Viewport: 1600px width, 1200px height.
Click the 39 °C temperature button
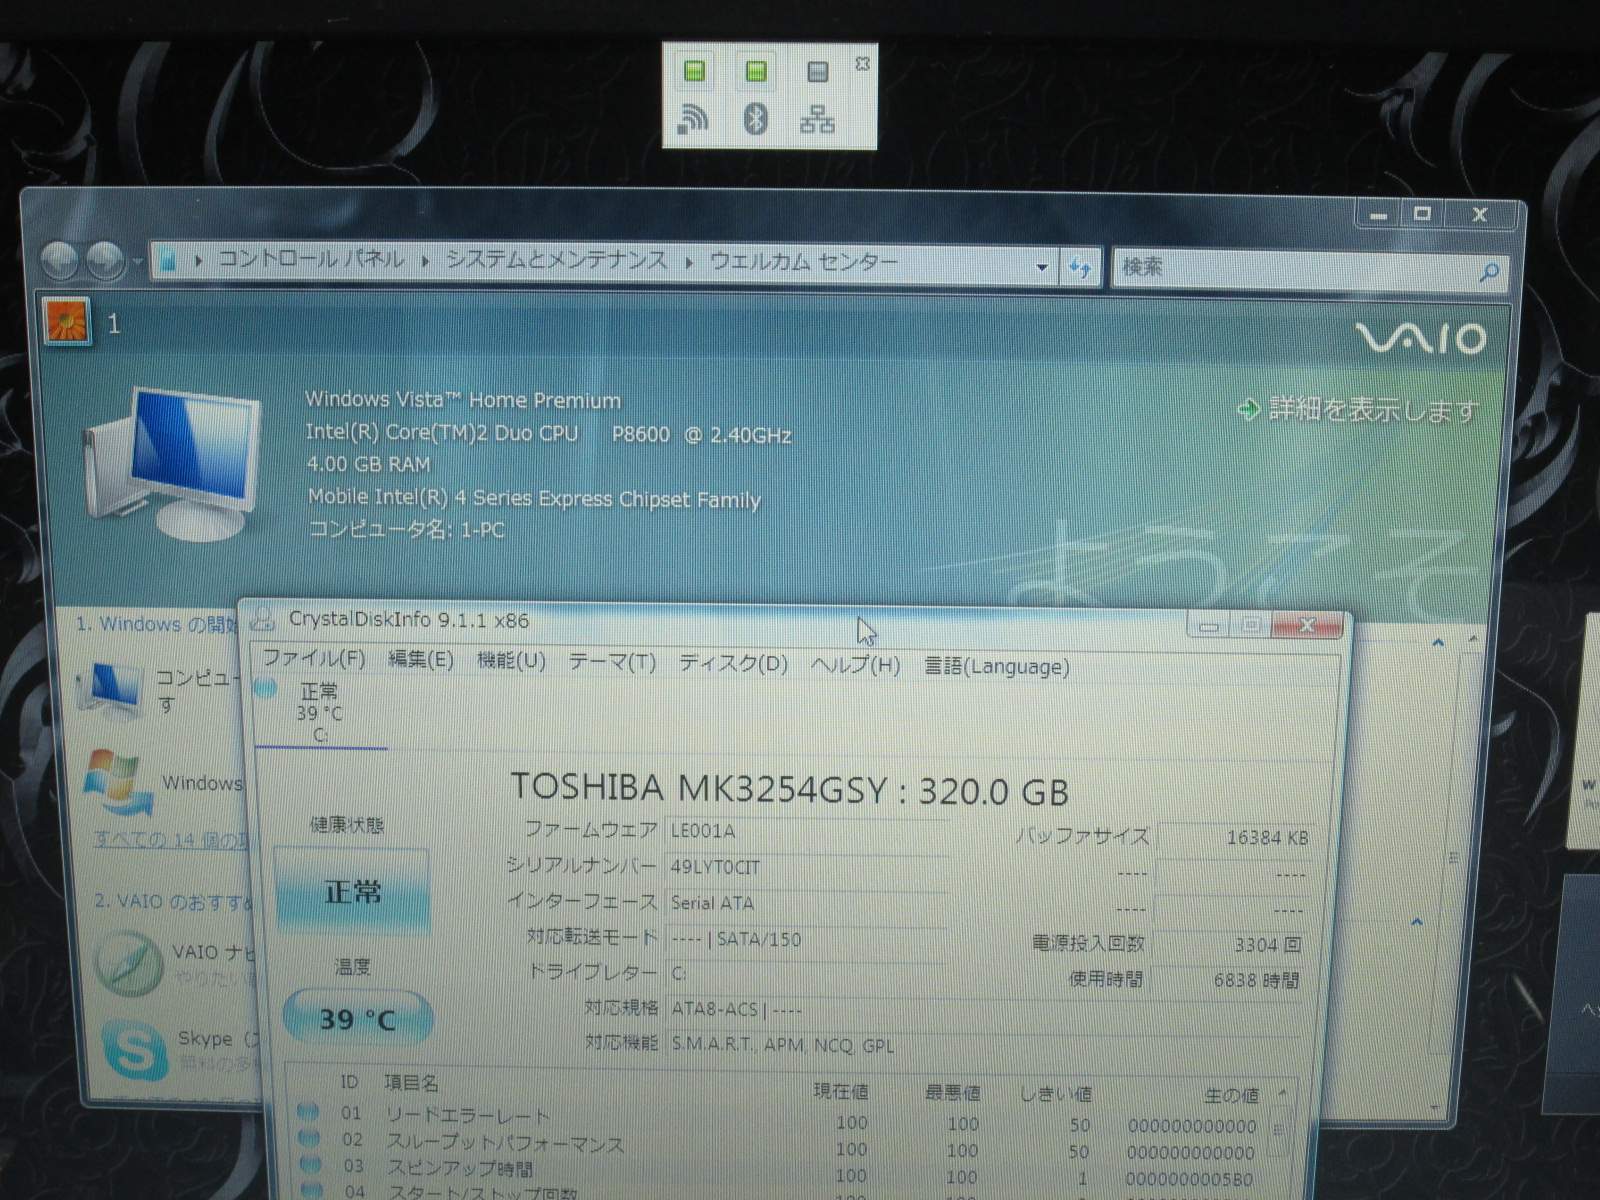[357, 1019]
